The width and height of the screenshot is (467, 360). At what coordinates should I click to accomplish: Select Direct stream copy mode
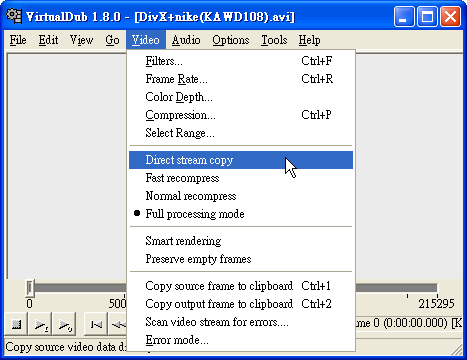coord(241,160)
